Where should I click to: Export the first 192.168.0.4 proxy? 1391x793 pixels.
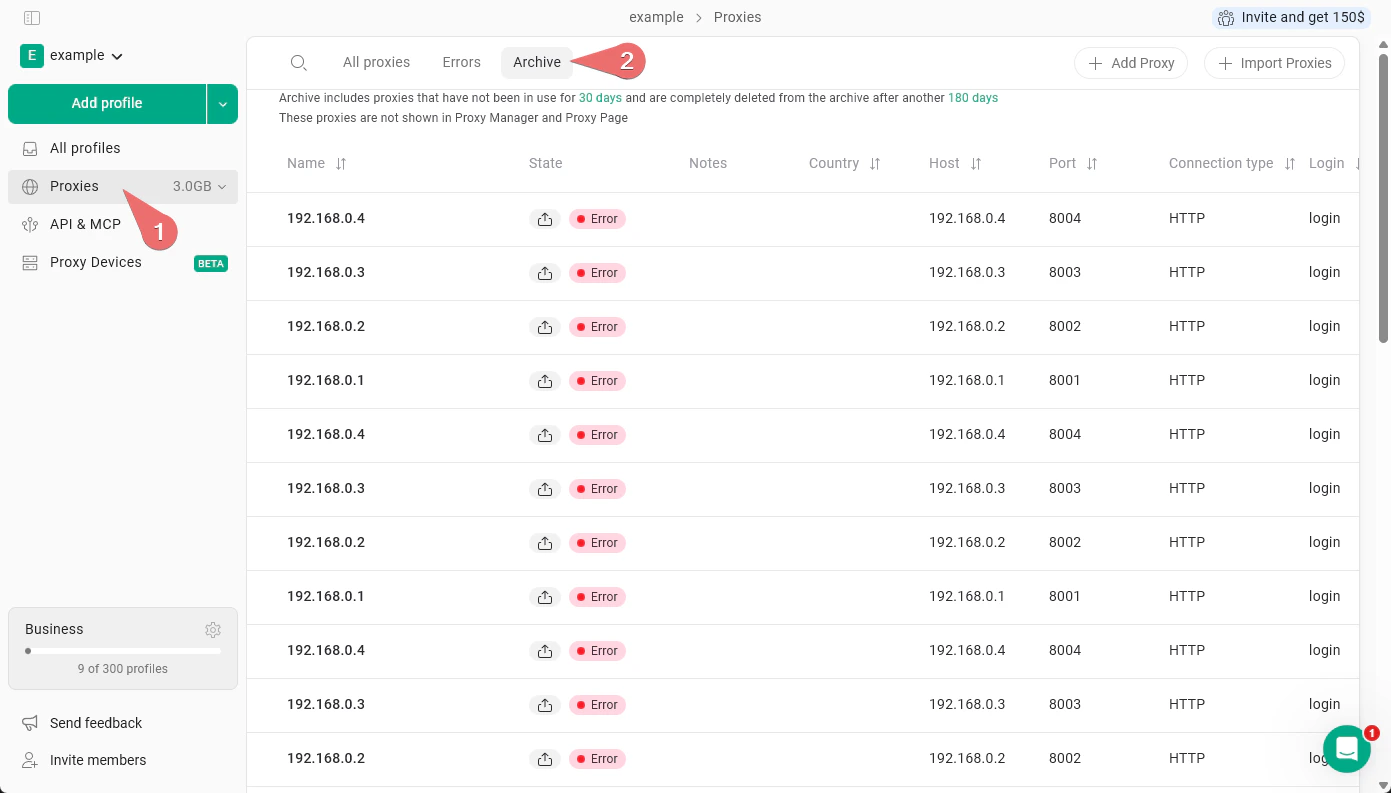pos(545,218)
